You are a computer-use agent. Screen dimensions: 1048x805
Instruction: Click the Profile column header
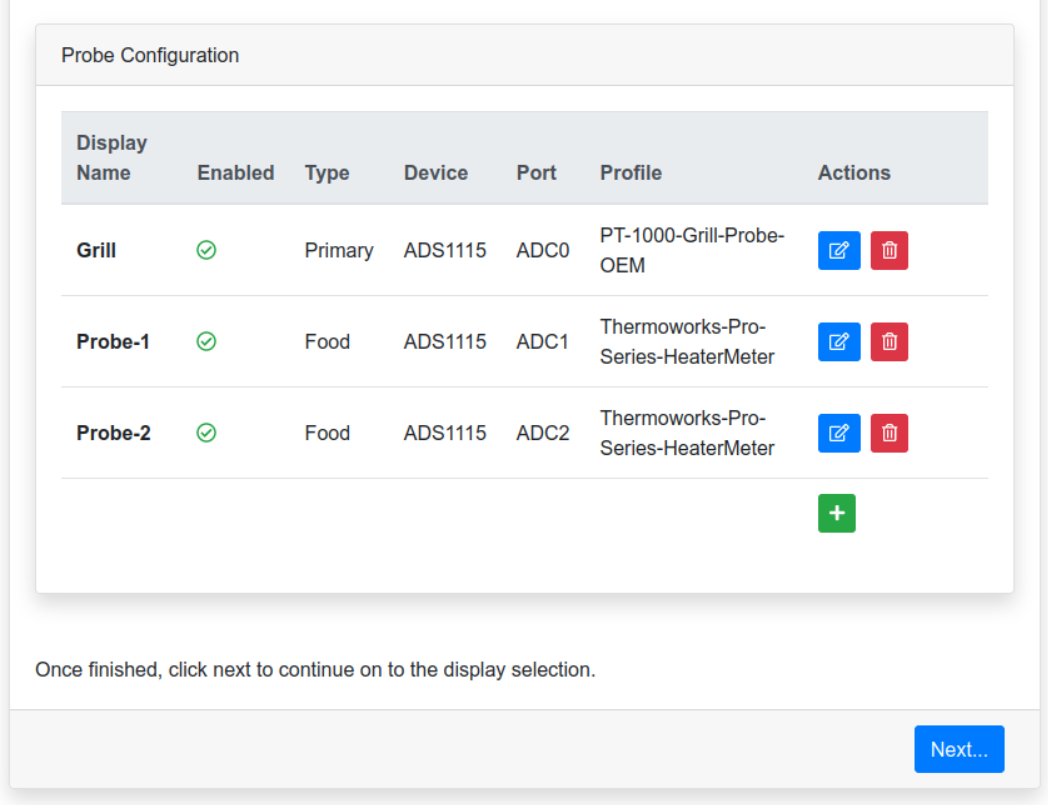(x=630, y=173)
